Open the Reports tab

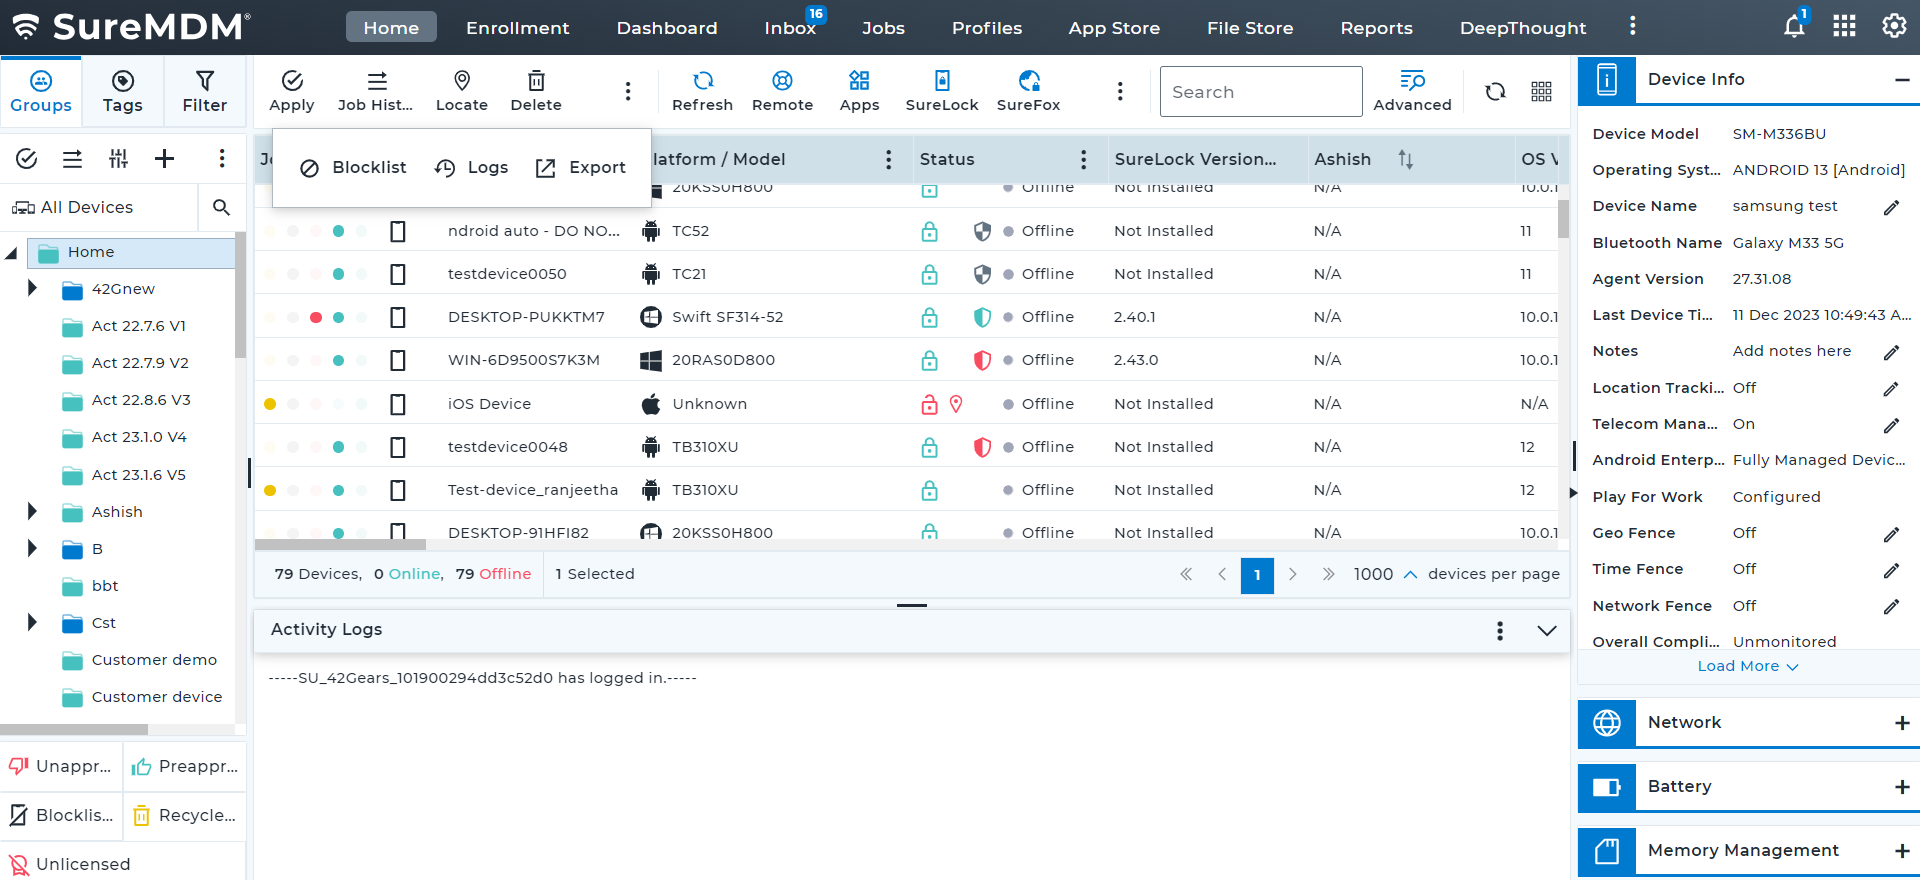coord(1376,28)
